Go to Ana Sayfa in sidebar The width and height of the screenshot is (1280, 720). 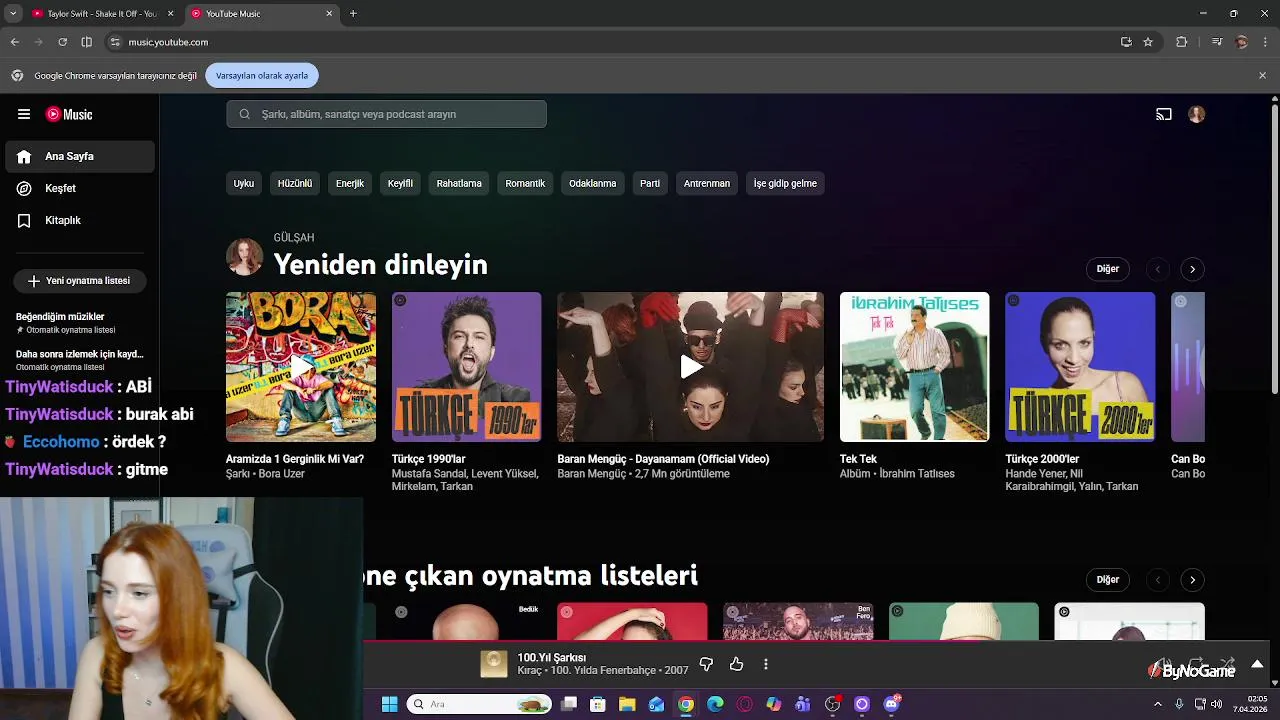pos(80,157)
